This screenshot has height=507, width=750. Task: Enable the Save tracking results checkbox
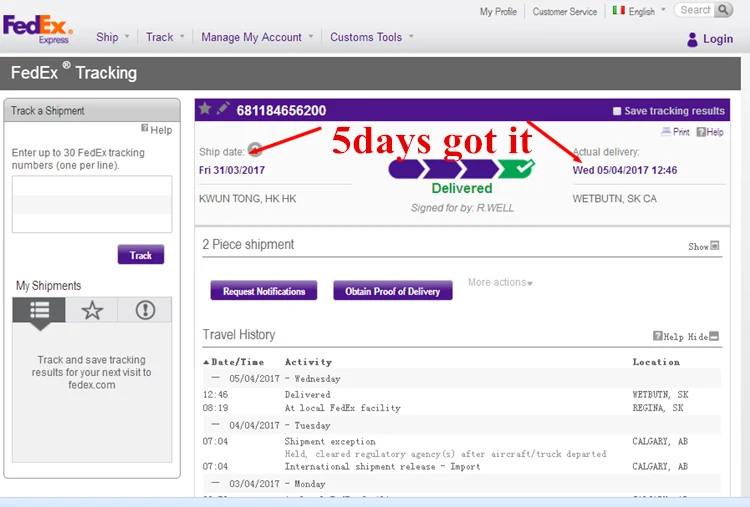tap(617, 111)
